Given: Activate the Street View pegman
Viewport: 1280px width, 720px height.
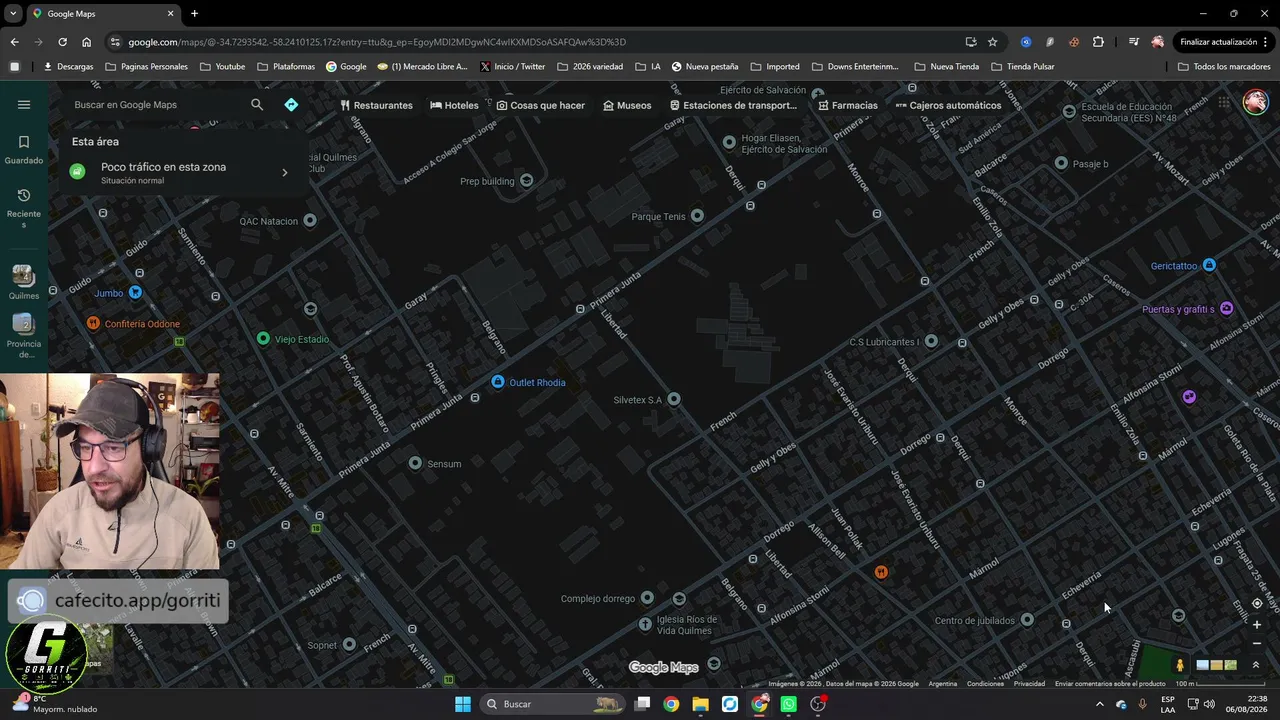Looking at the screenshot, I should tap(1180, 665).
